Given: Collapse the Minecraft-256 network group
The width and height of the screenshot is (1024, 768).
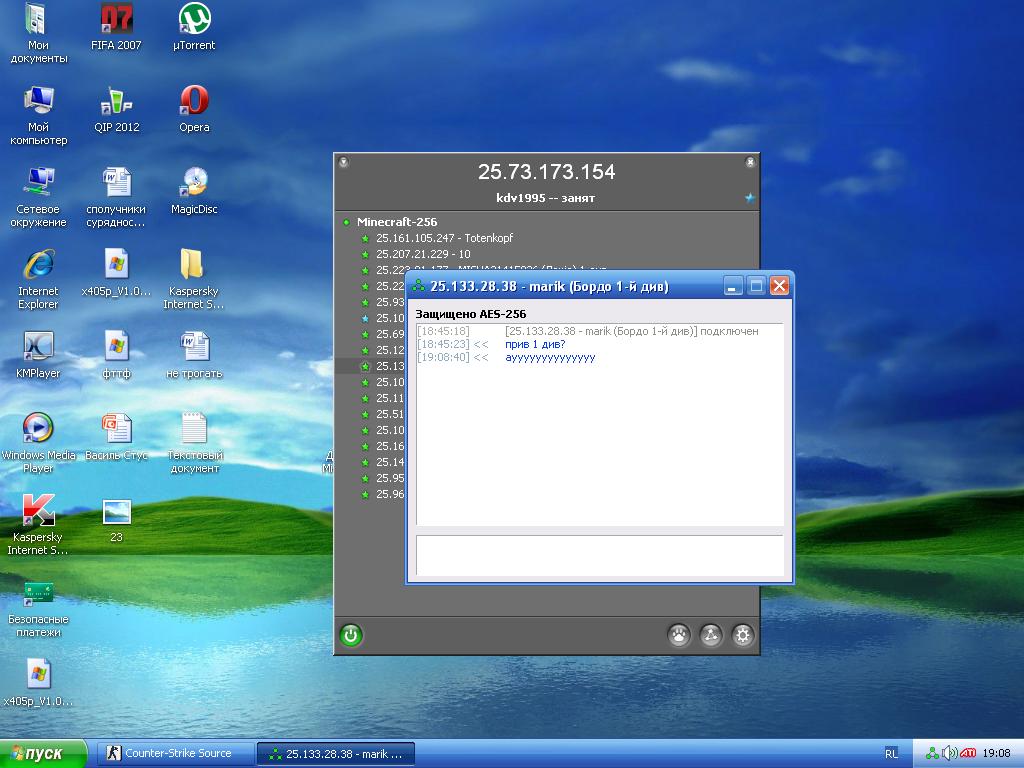Looking at the screenshot, I should tap(346, 222).
